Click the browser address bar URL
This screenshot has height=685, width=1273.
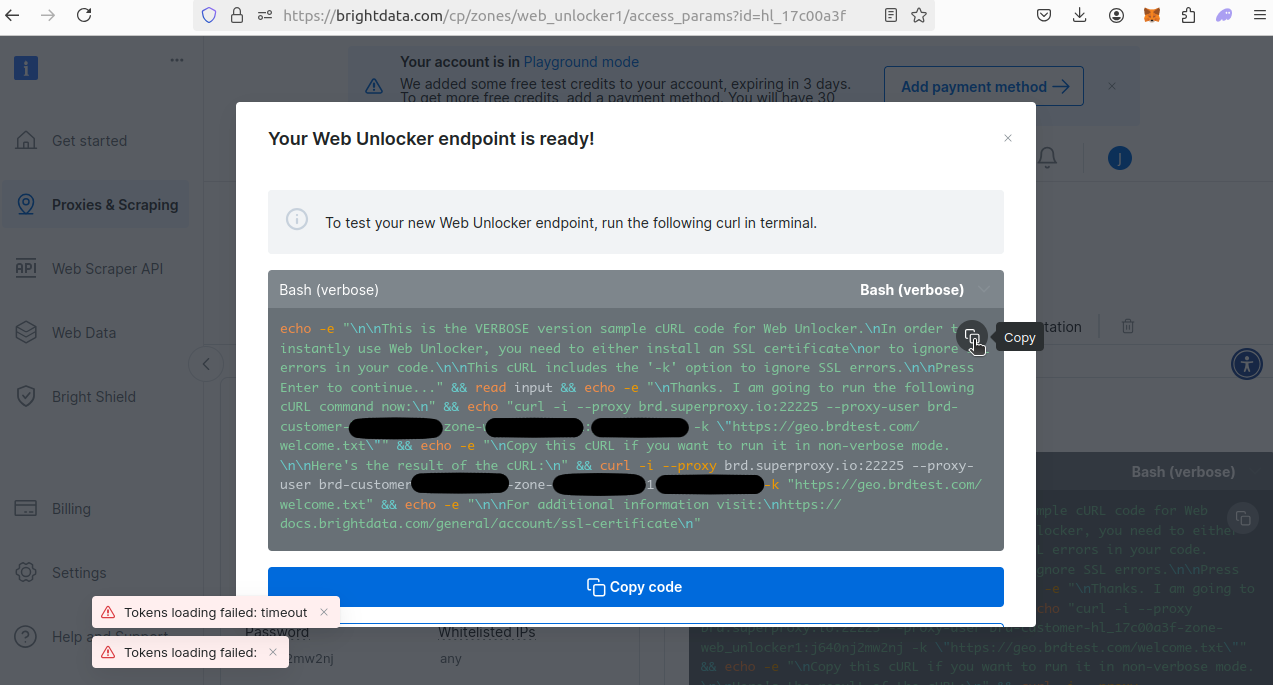(564, 15)
